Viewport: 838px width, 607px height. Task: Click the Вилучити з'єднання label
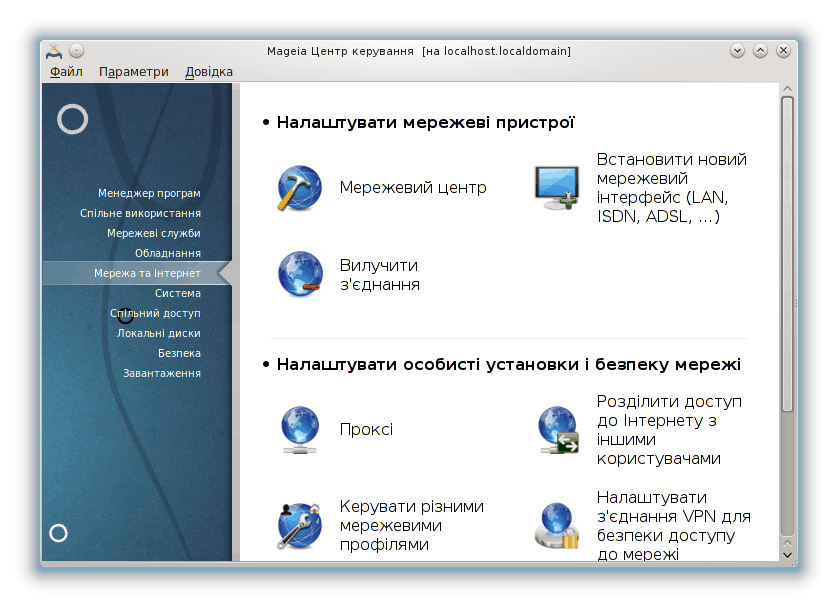pyautogui.click(x=380, y=275)
